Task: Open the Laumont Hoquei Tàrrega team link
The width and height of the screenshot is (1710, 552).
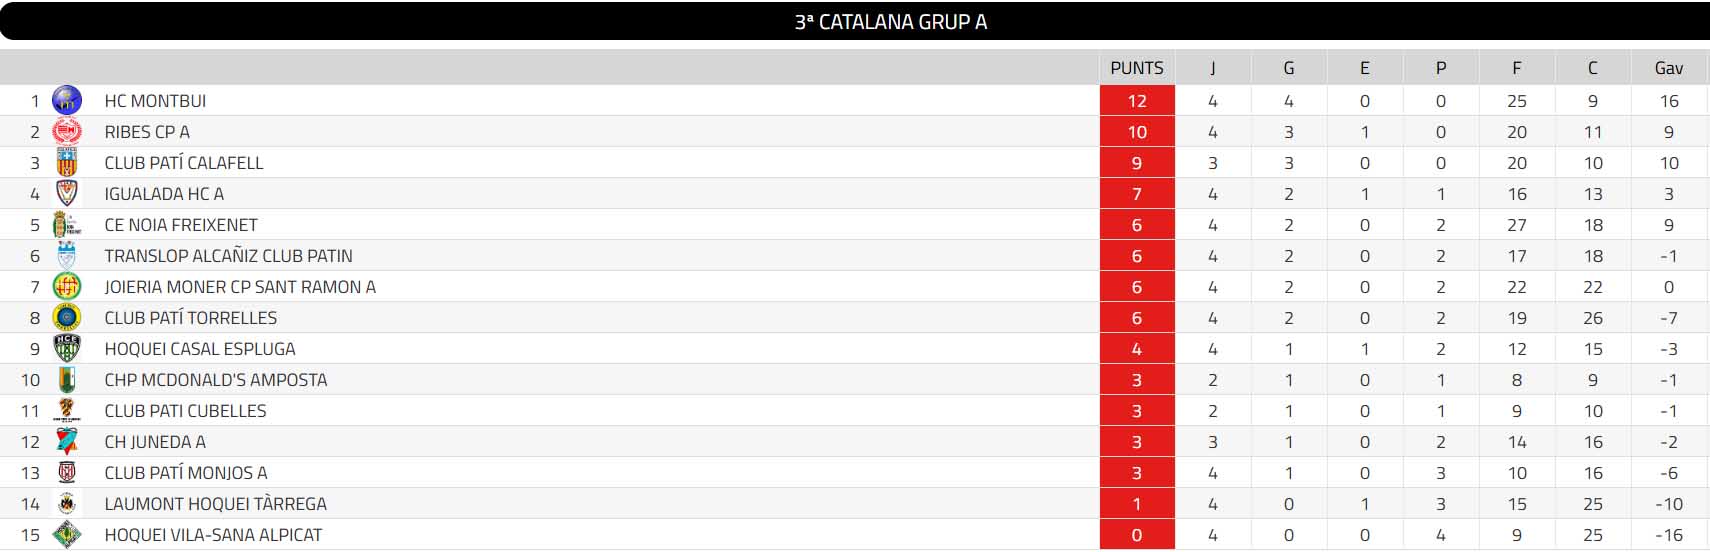Action: [215, 504]
